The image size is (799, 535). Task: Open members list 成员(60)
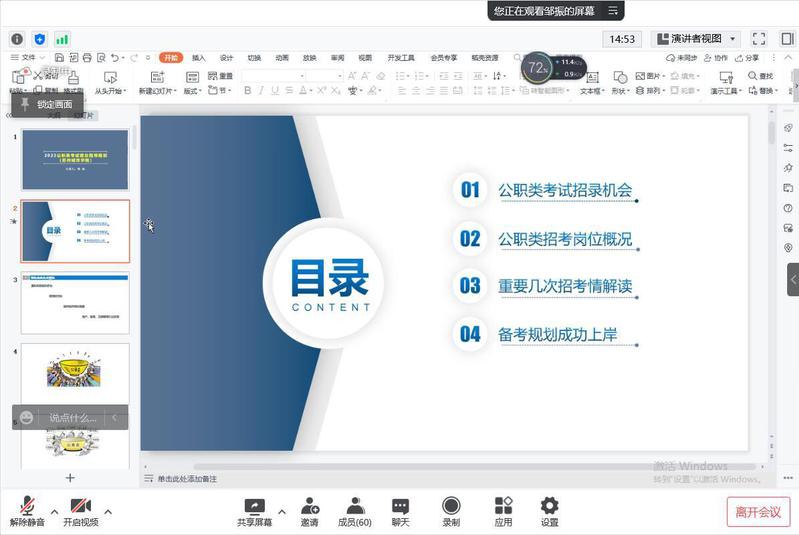(x=354, y=510)
